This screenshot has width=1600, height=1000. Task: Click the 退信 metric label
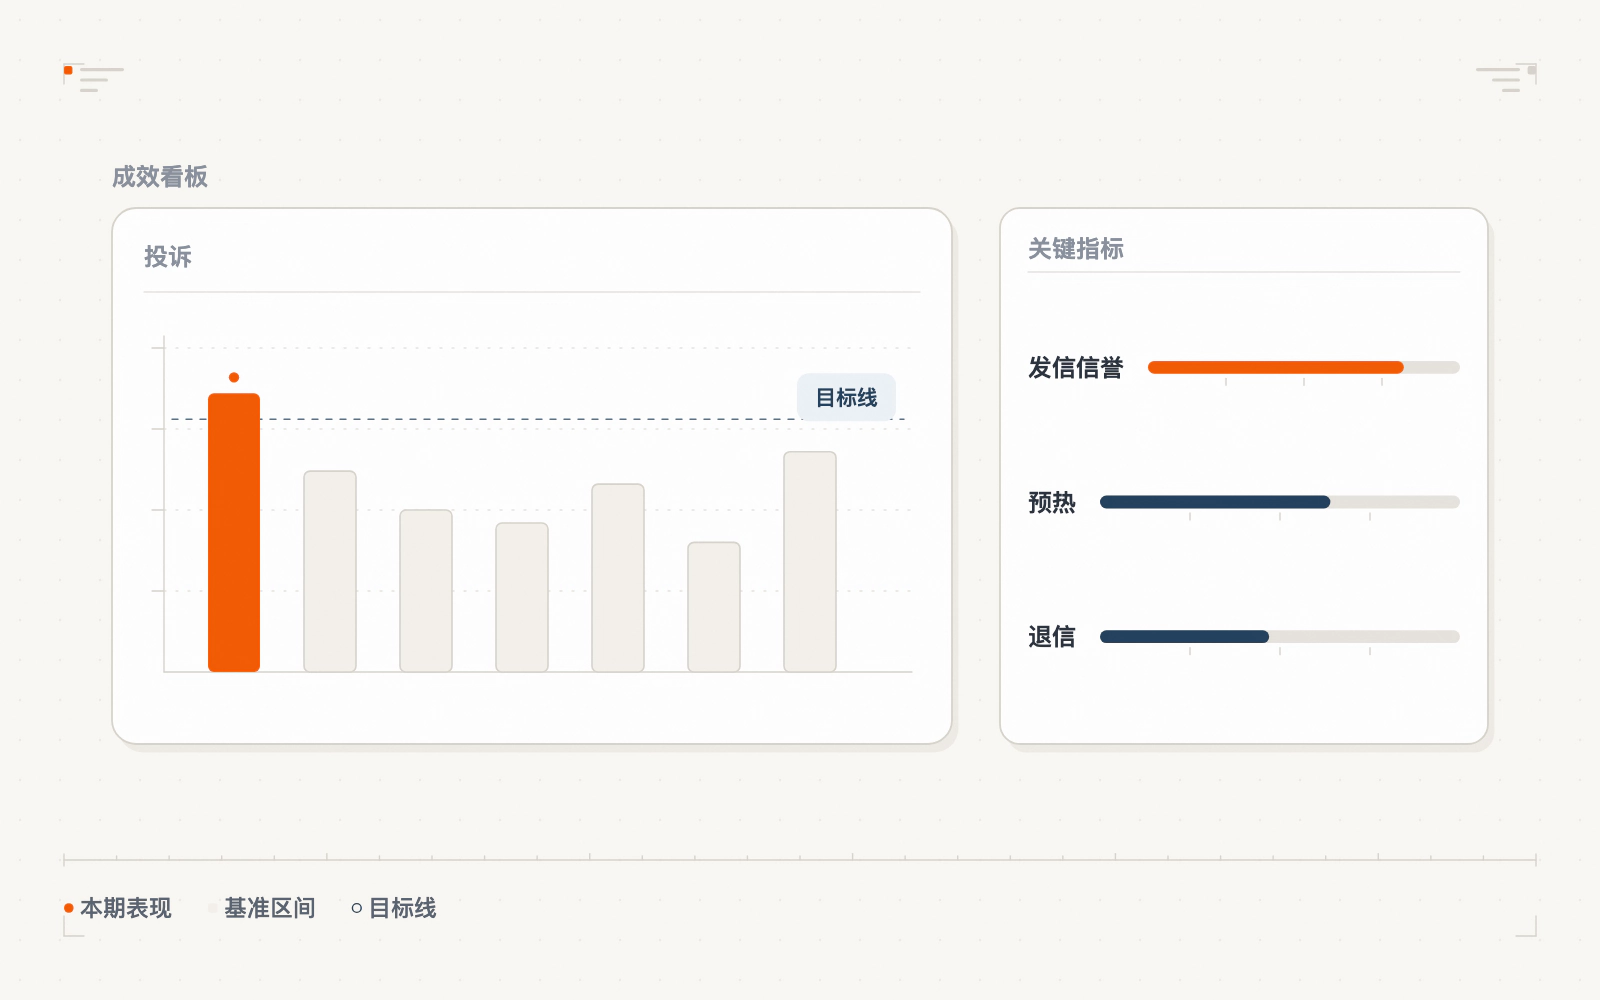point(1052,636)
